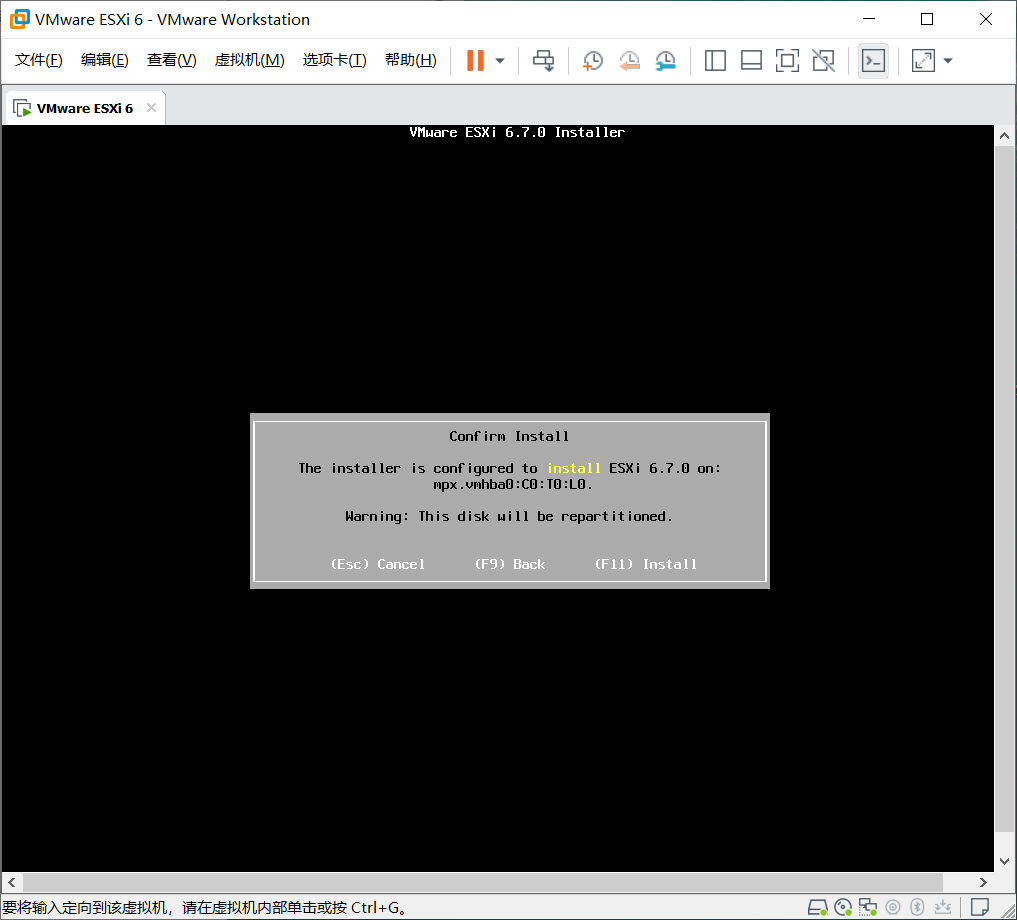Click the Confirm Install dialog title

click(509, 436)
